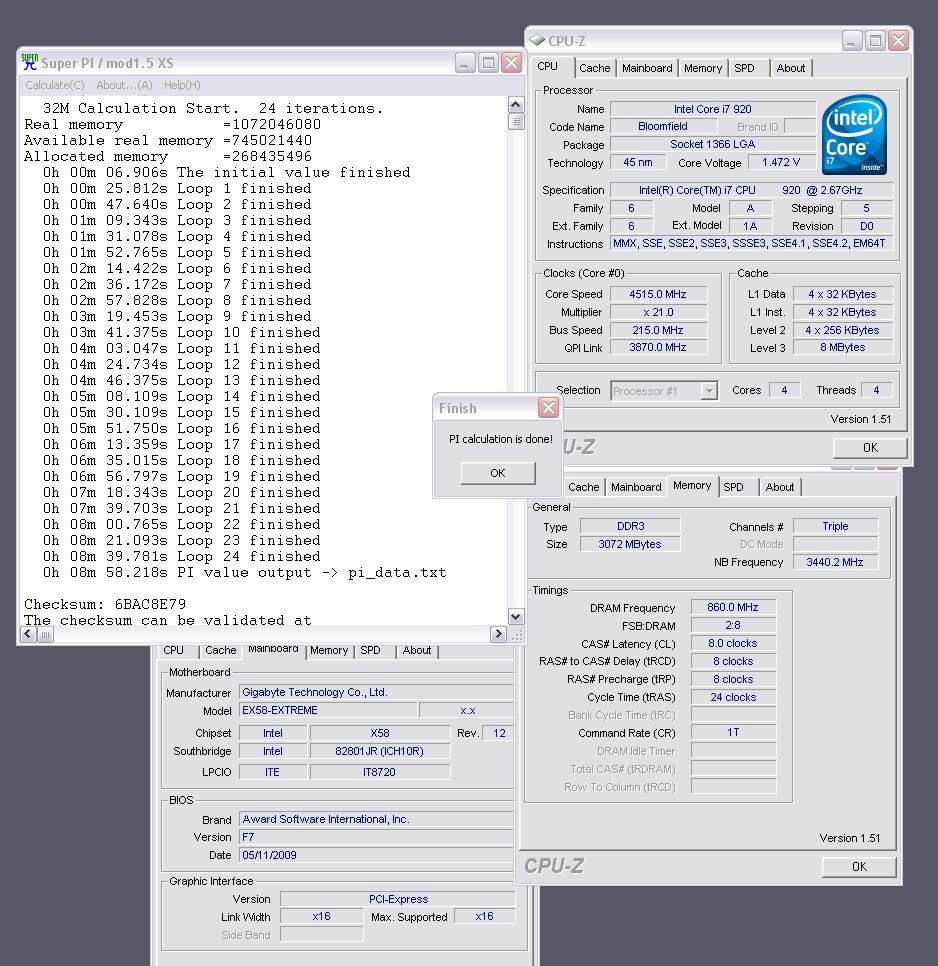Image resolution: width=938 pixels, height=966 pixels.
Task: Minimize the Super PI window
Action: point(465,63)
